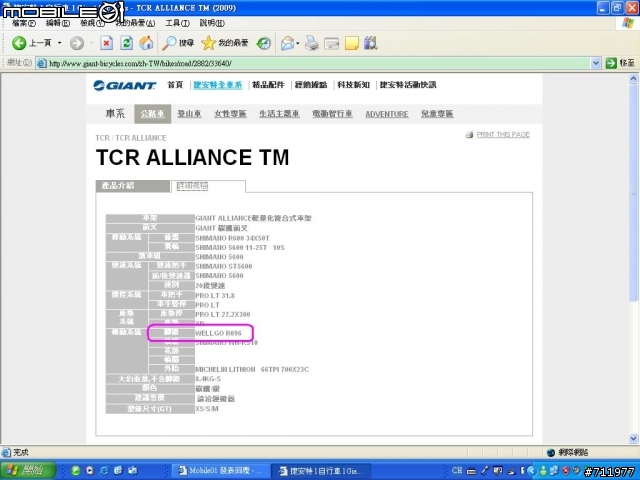The height and width of the screenshot is (480, 640).
Task: Click the printer icon beside PRINT THIS PAGE
Action: (x=469, y=134)
